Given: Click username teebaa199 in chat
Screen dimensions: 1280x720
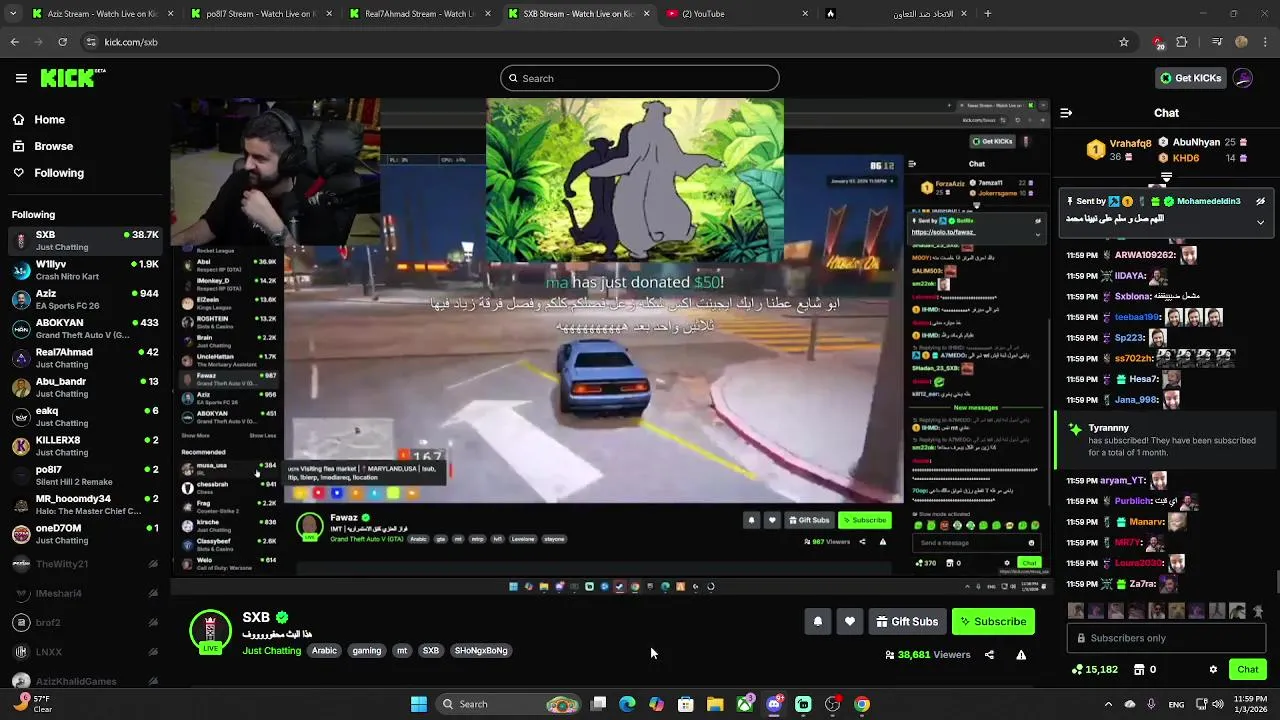Looking at the screenshot, I should pos(1137,317).
